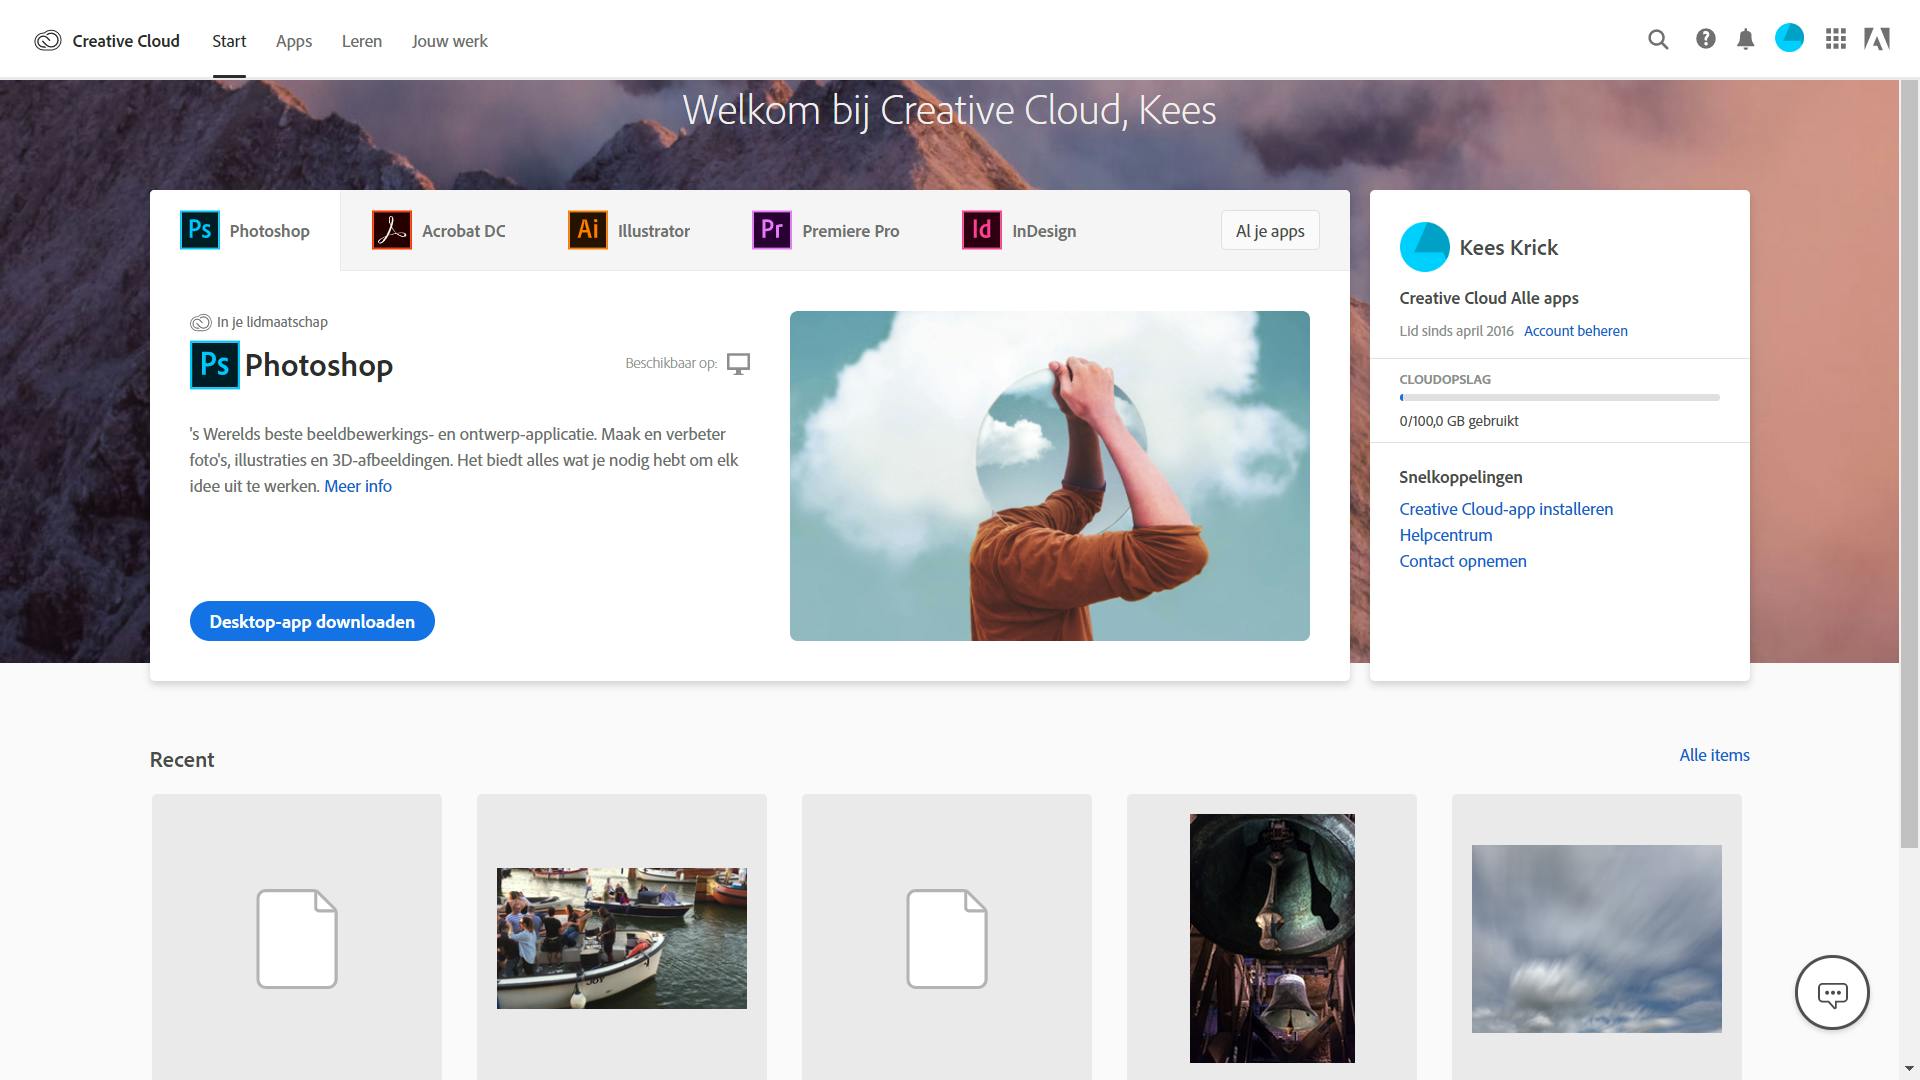Open the notifications bell

[x=1745, y=40]
